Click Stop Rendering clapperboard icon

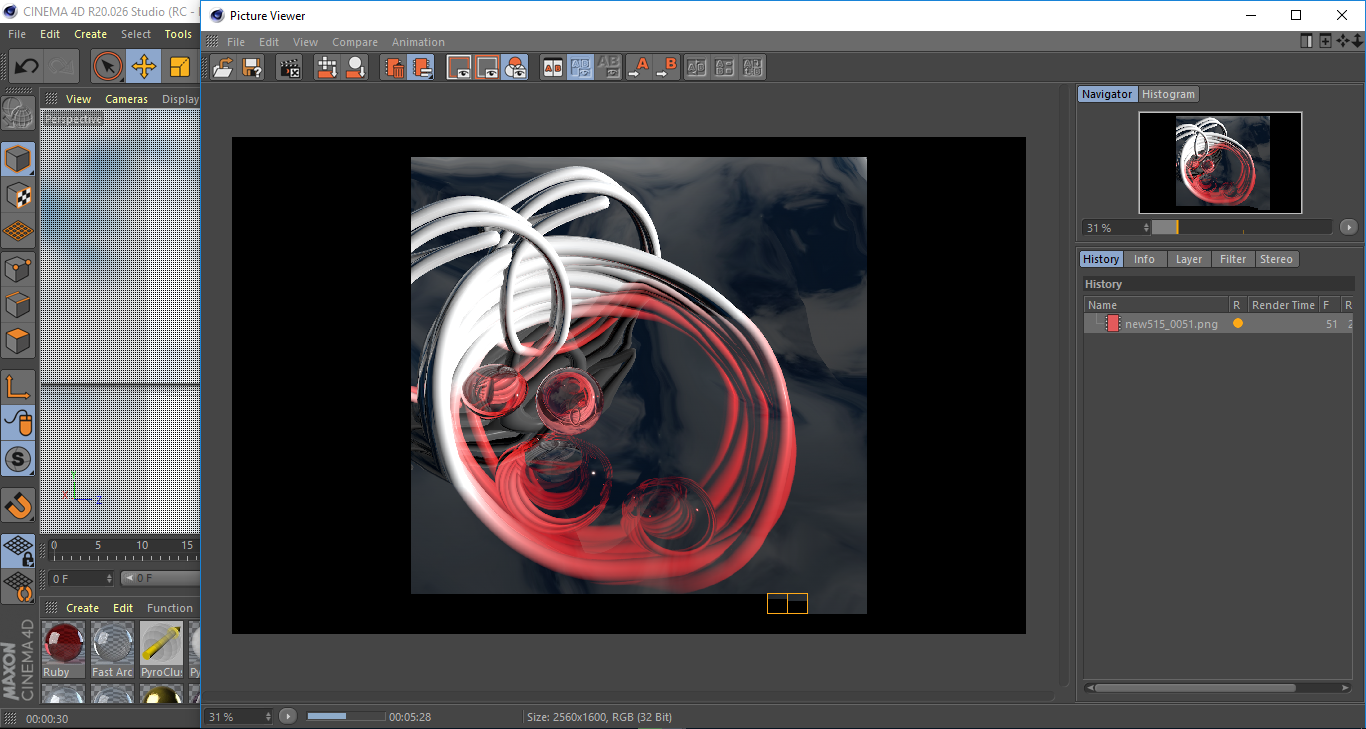click(289, 68)
